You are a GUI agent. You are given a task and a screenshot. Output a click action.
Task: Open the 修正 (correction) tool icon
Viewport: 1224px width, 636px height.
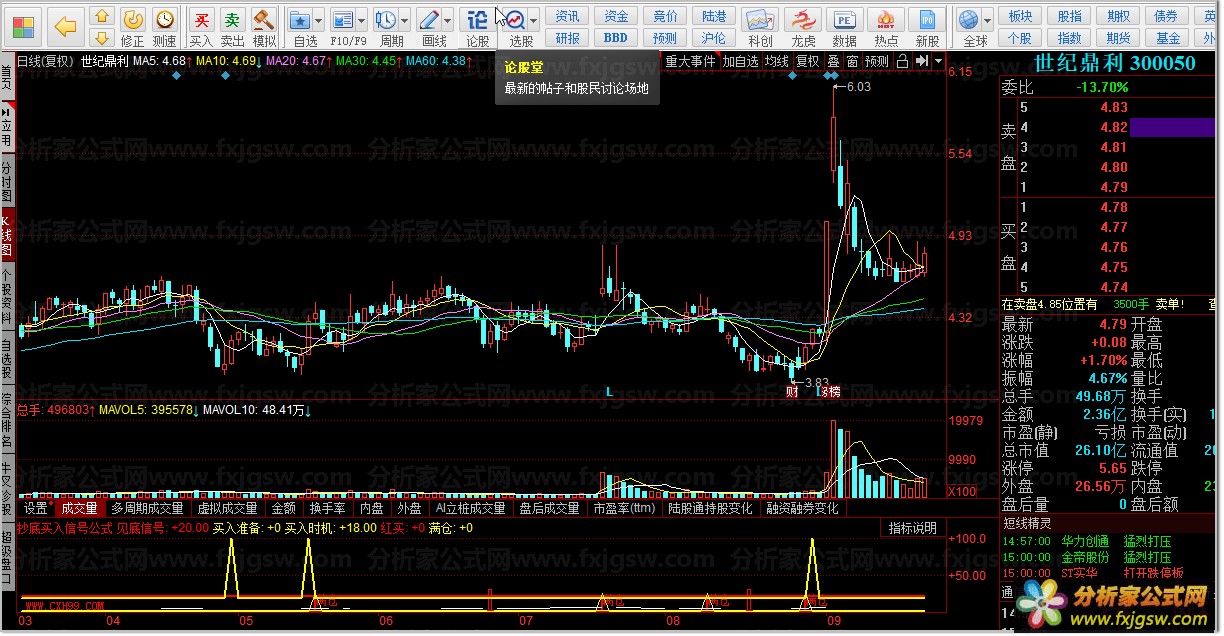tap(132, 19)
